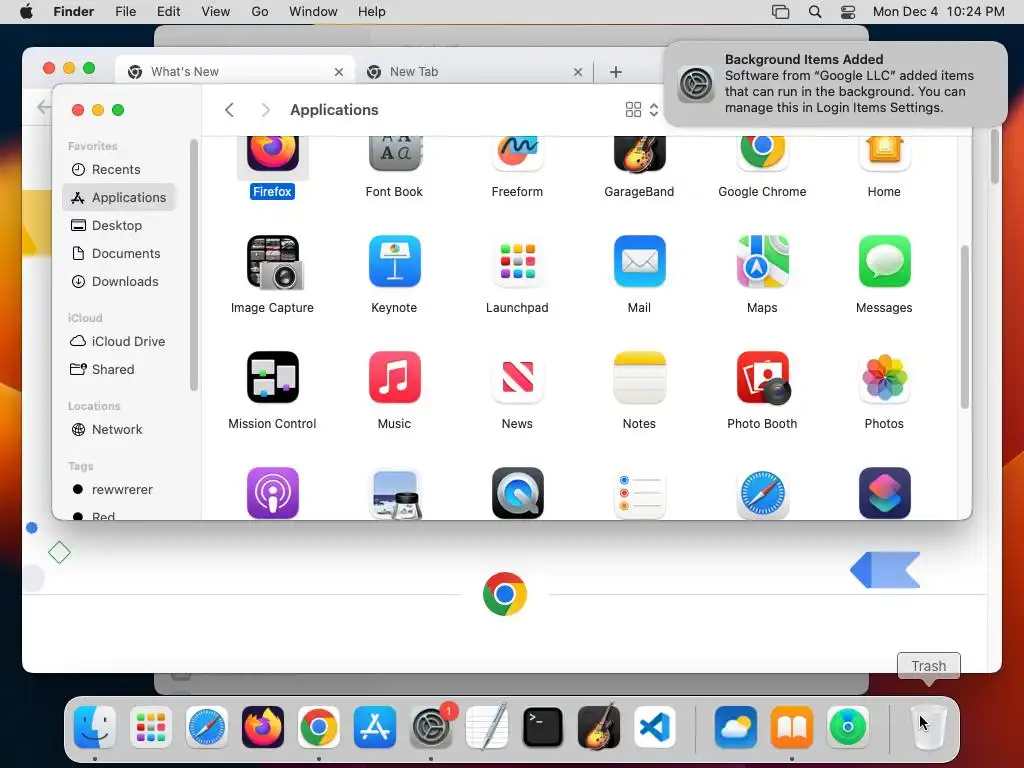Switch to New Tab in Chrome
This screenshot has width=1024, height=768.
473,72
